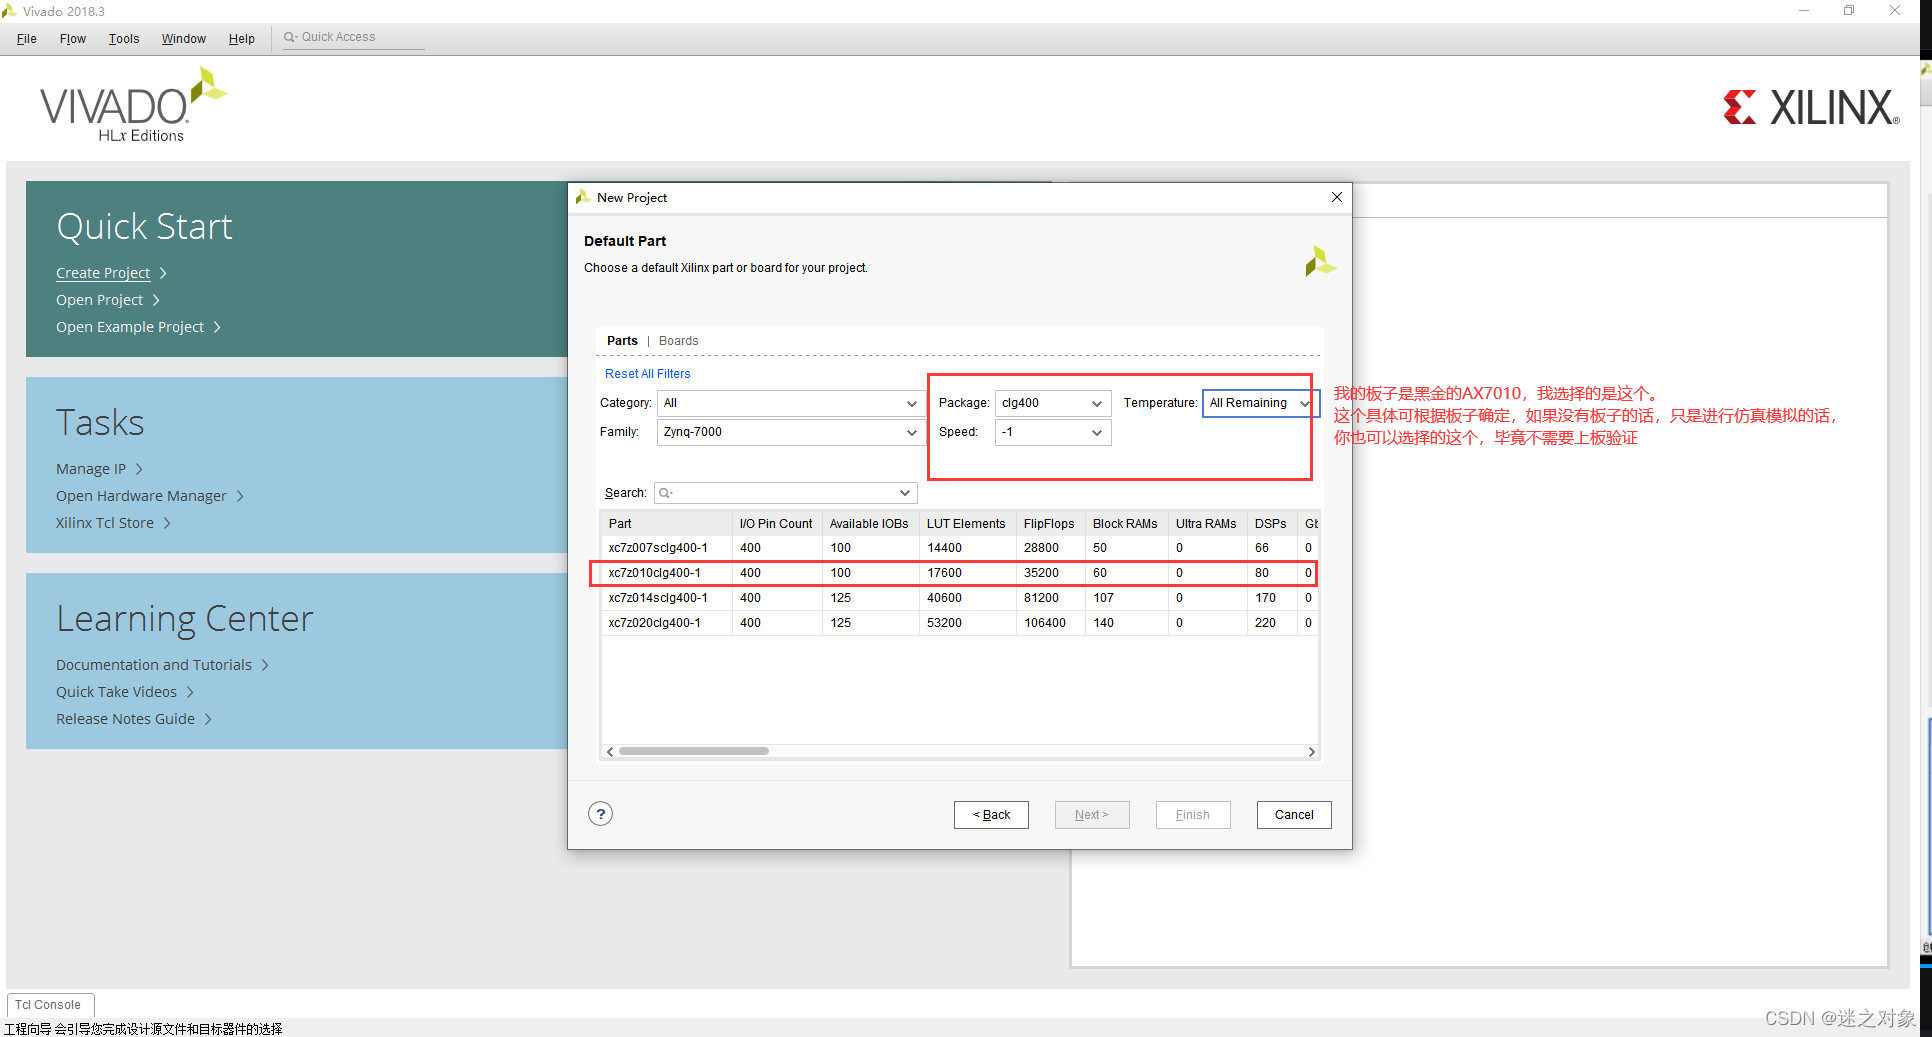Open the Category dropdown
The width and height of the screenshot is (1932, 1037).
(x=790, y=403)
